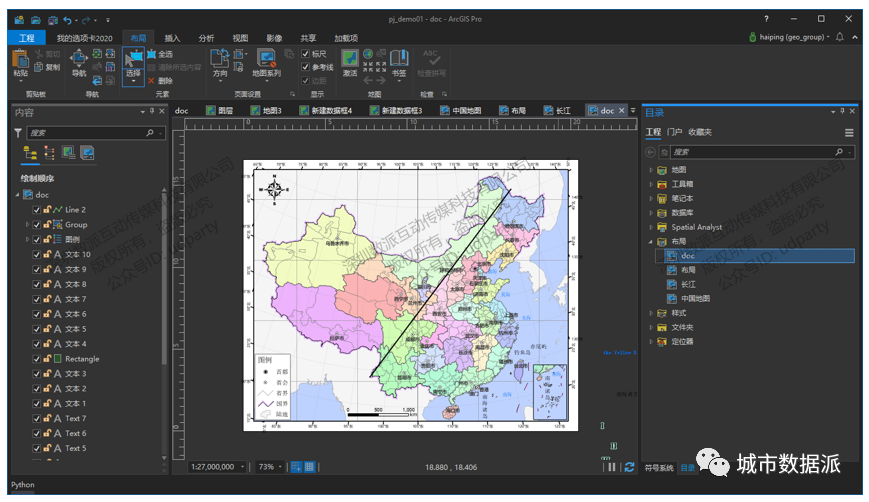Image resolution: width=869 pixels, height=502 pixels.
Task: Uncheck visibility of 文本 5 element
Action: click(37, 329)
